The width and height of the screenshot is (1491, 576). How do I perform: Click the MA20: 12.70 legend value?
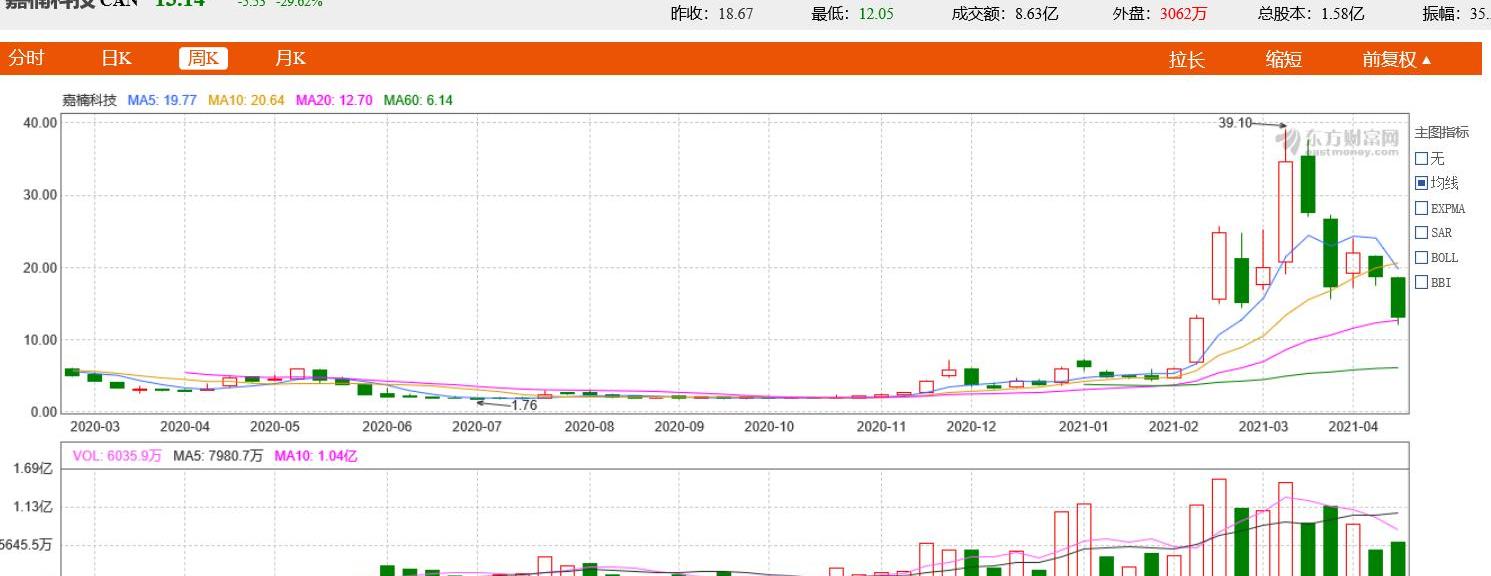(334, 100)
